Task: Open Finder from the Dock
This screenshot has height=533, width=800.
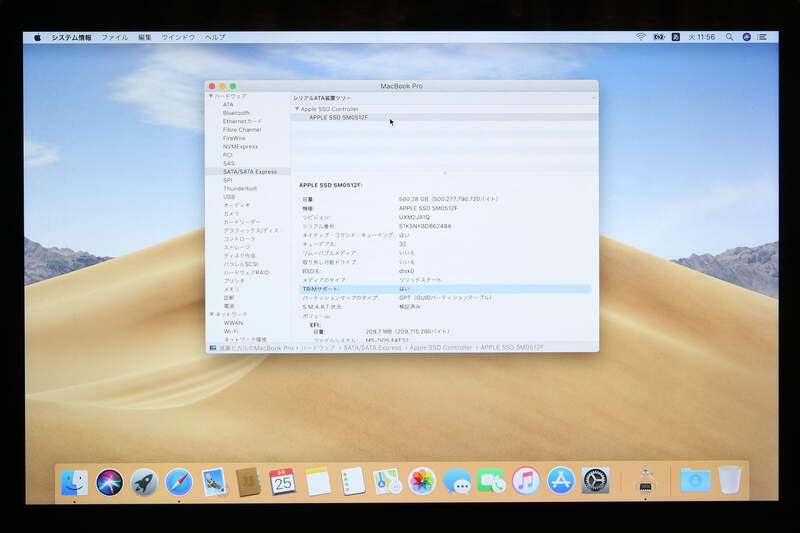Action: click(x=74, y=482)
